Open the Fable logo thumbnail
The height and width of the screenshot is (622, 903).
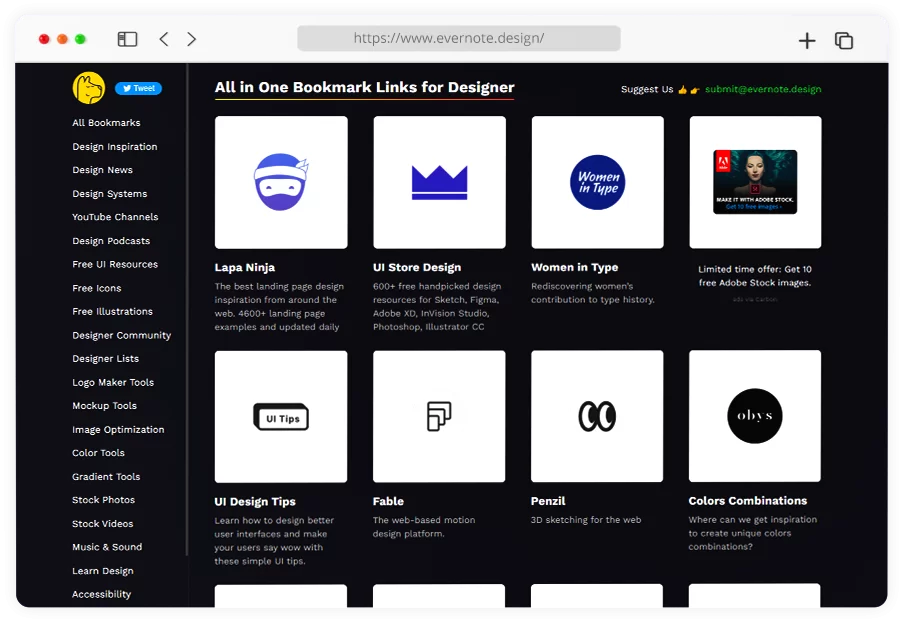[439, 416]
